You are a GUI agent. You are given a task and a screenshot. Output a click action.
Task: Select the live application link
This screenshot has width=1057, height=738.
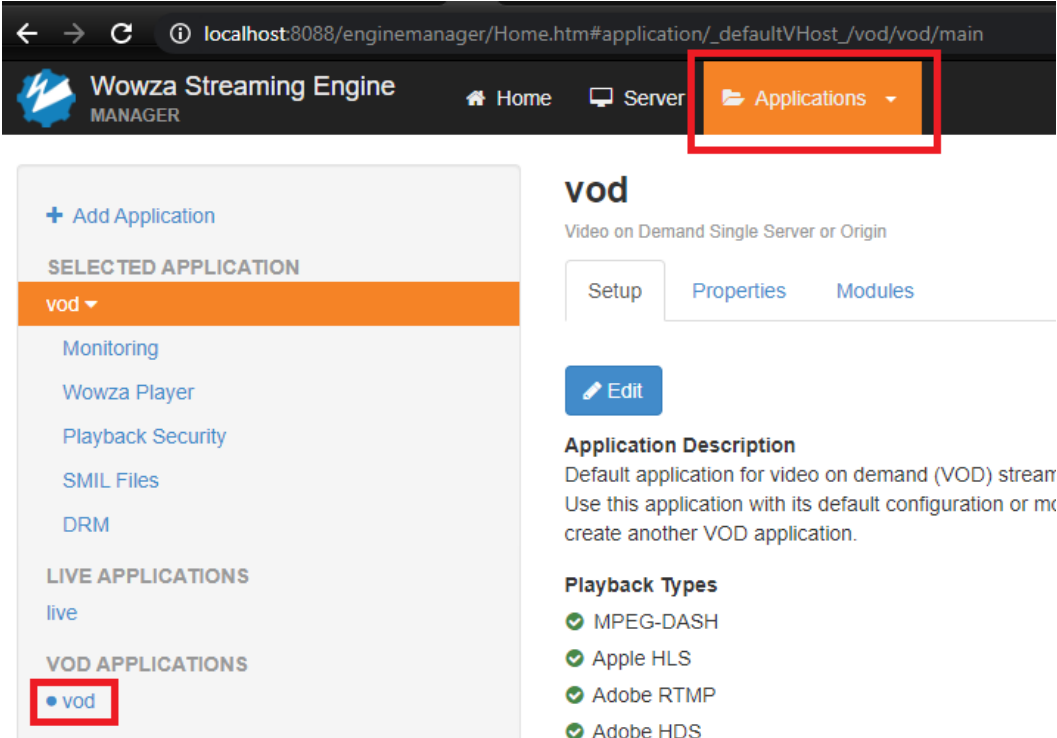tap(61, 612)
